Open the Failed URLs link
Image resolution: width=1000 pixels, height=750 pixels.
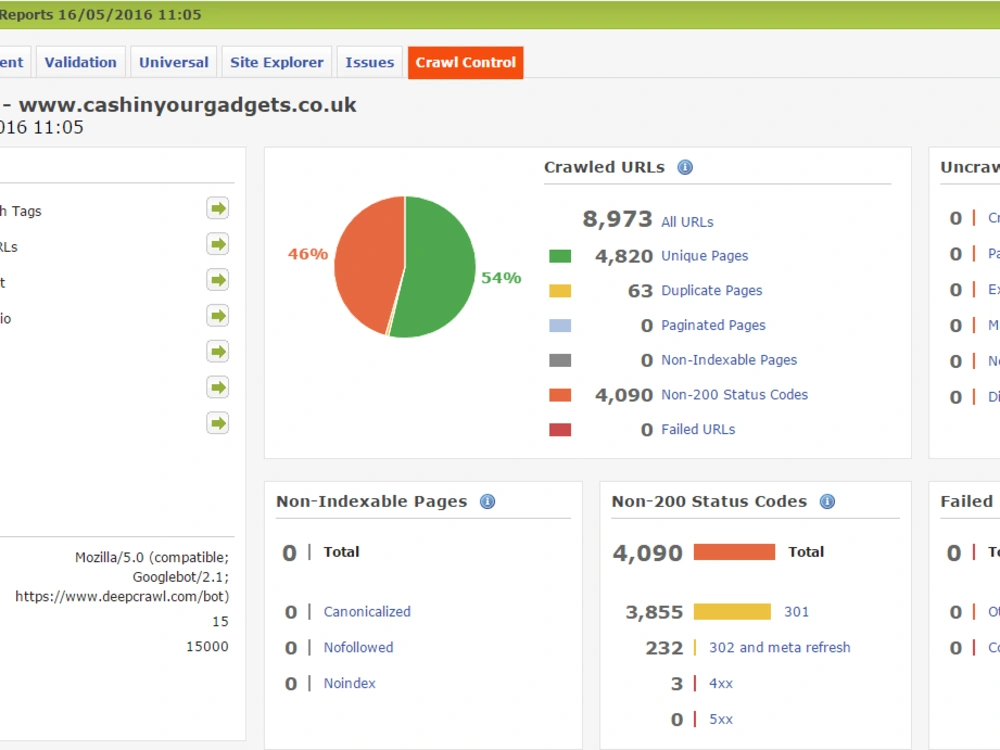698,429
